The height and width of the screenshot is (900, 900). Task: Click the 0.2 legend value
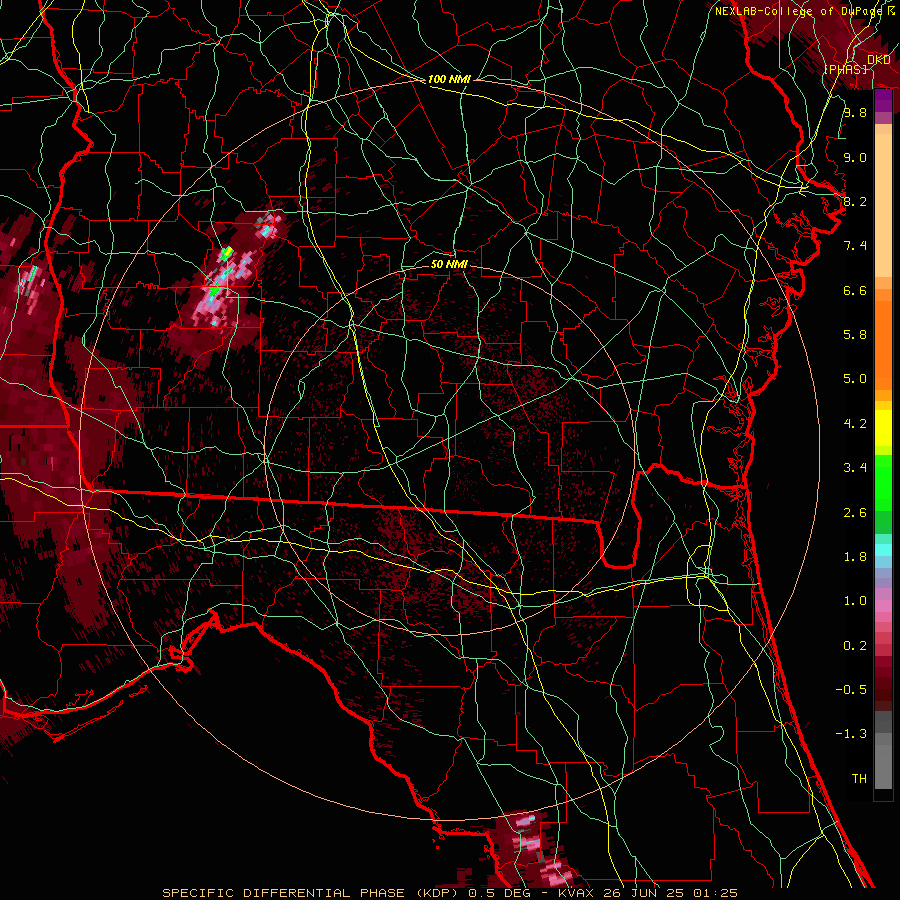pos(855,646)
